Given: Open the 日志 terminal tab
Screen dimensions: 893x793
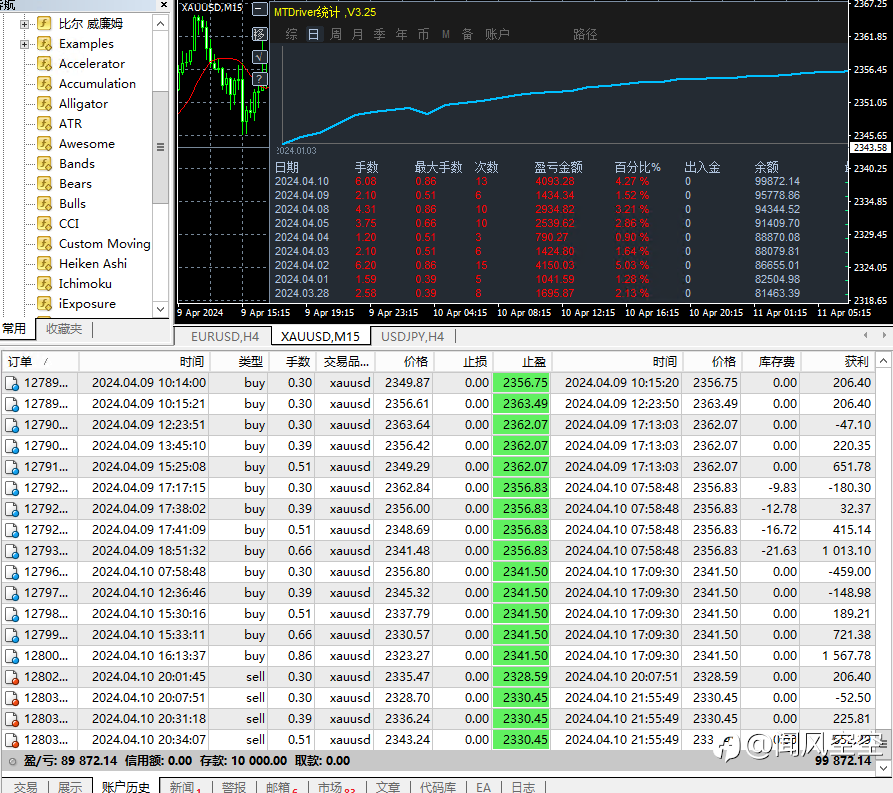Looking at the screenshot, I should pos(523,787).
